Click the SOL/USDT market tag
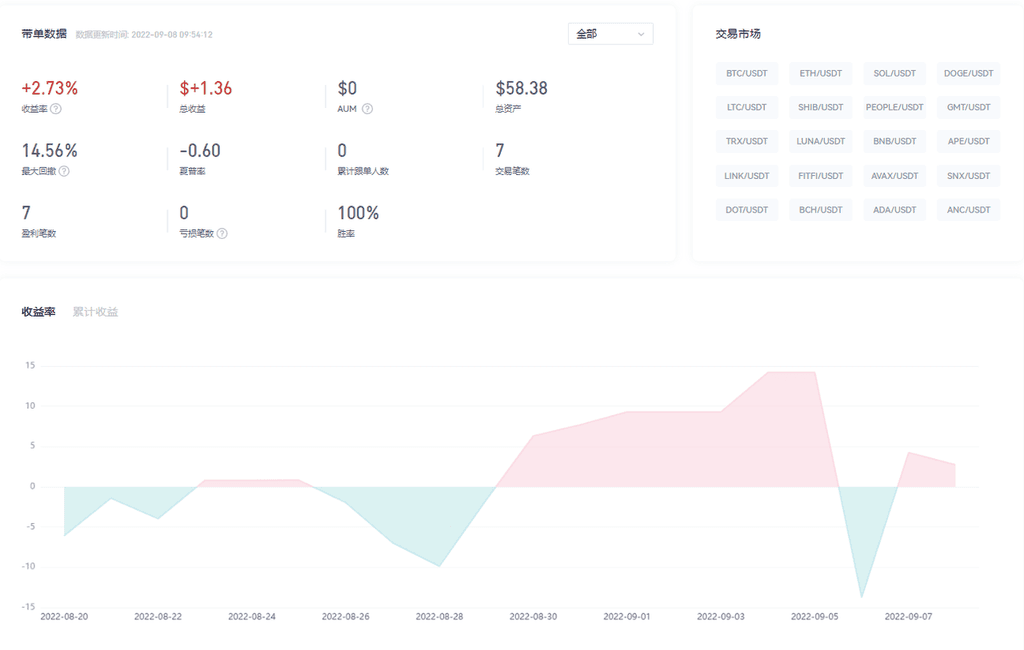Screen dimensions: 1024x650 [x=894, y=73]
